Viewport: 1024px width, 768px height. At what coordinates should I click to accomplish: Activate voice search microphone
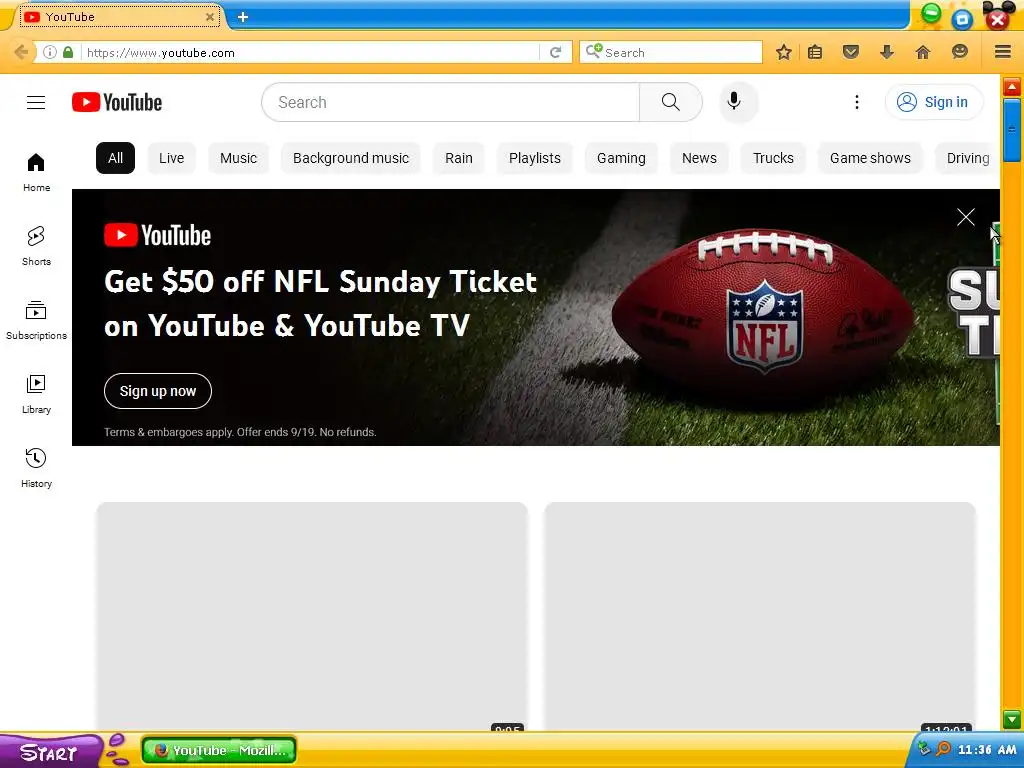(x=734, y=102)
